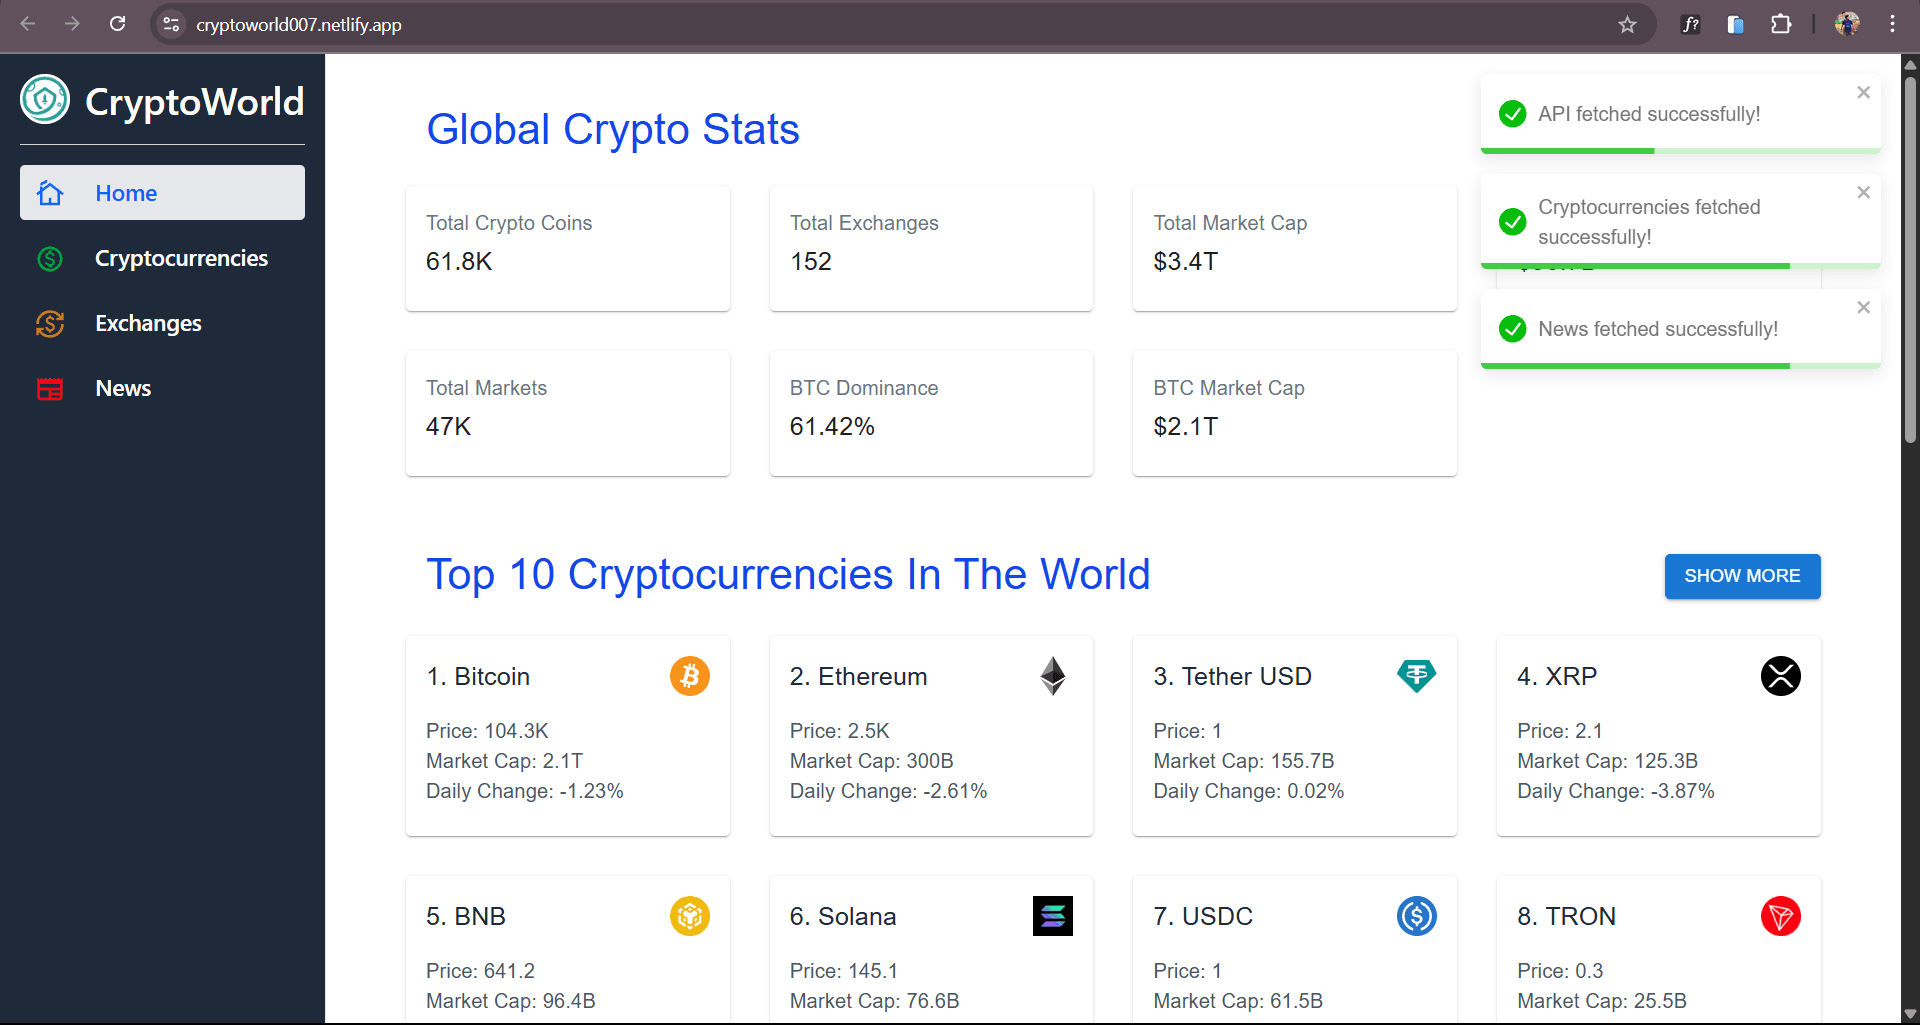The height and width of the screenshot is (1025, 1920).
Task: Click Top 10 Cryptocurrencies In The World heading
Action: (788, 575)
